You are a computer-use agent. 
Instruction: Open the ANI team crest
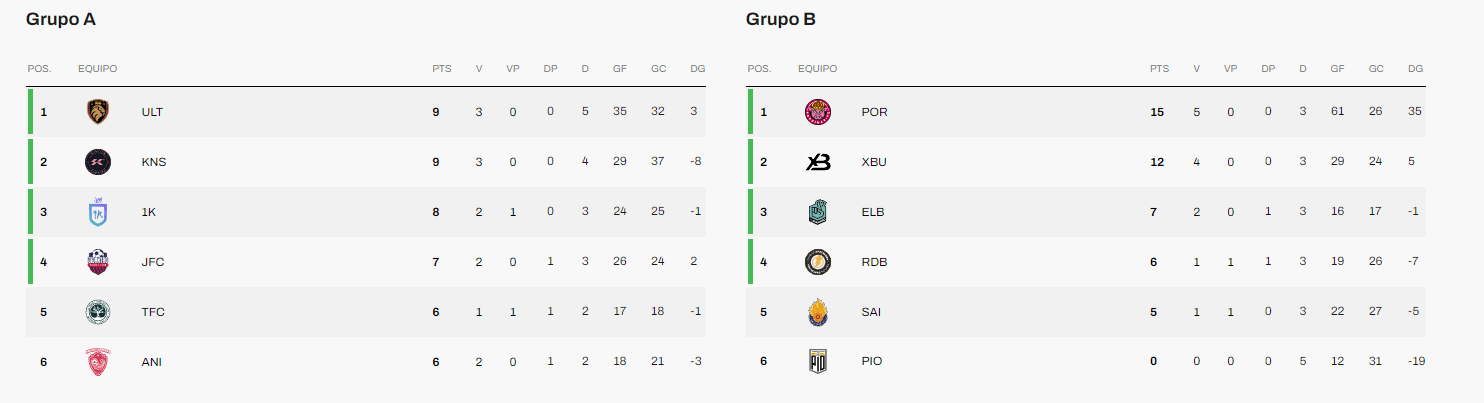click(97, 362)
